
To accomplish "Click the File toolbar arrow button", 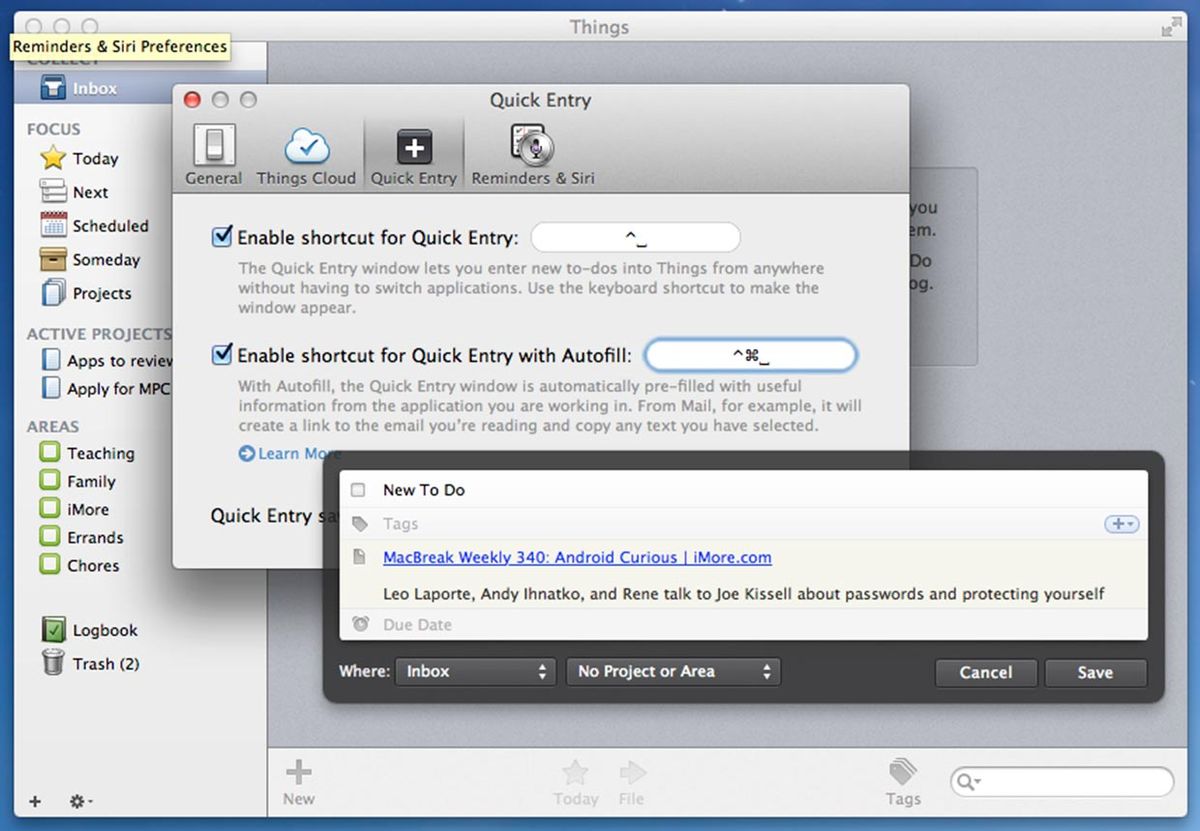I will pyautogui.click(x=632, y=783).
